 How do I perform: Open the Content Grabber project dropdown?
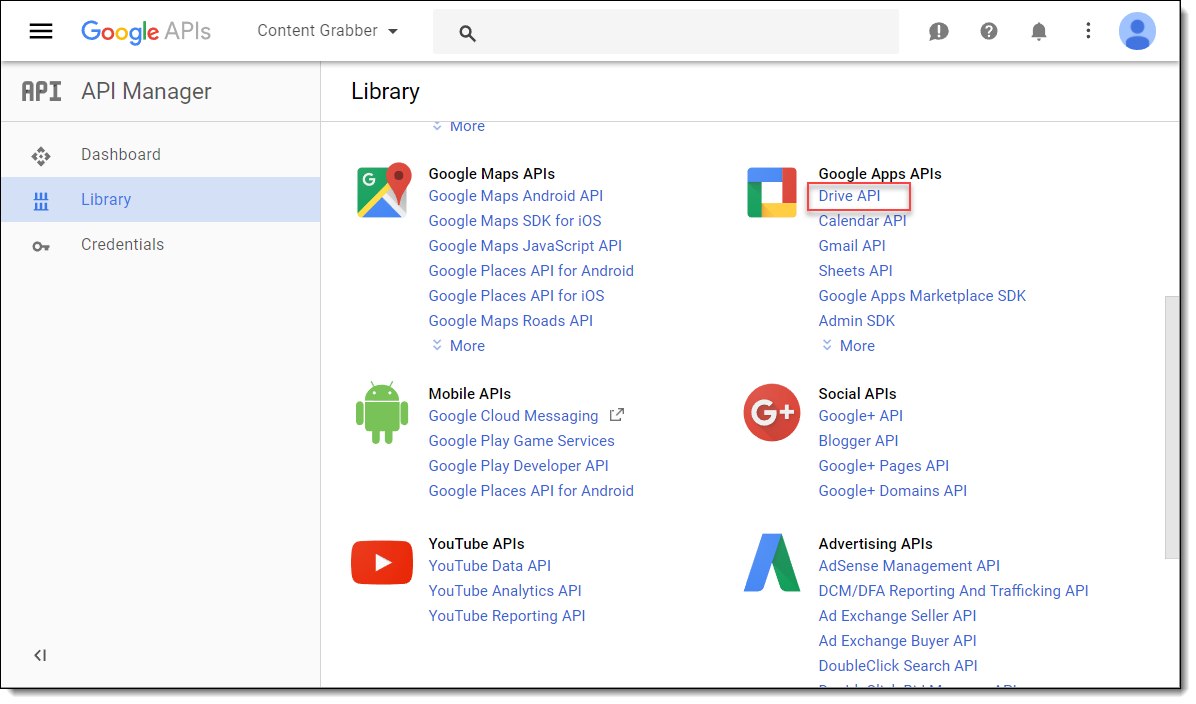point(327,31)
